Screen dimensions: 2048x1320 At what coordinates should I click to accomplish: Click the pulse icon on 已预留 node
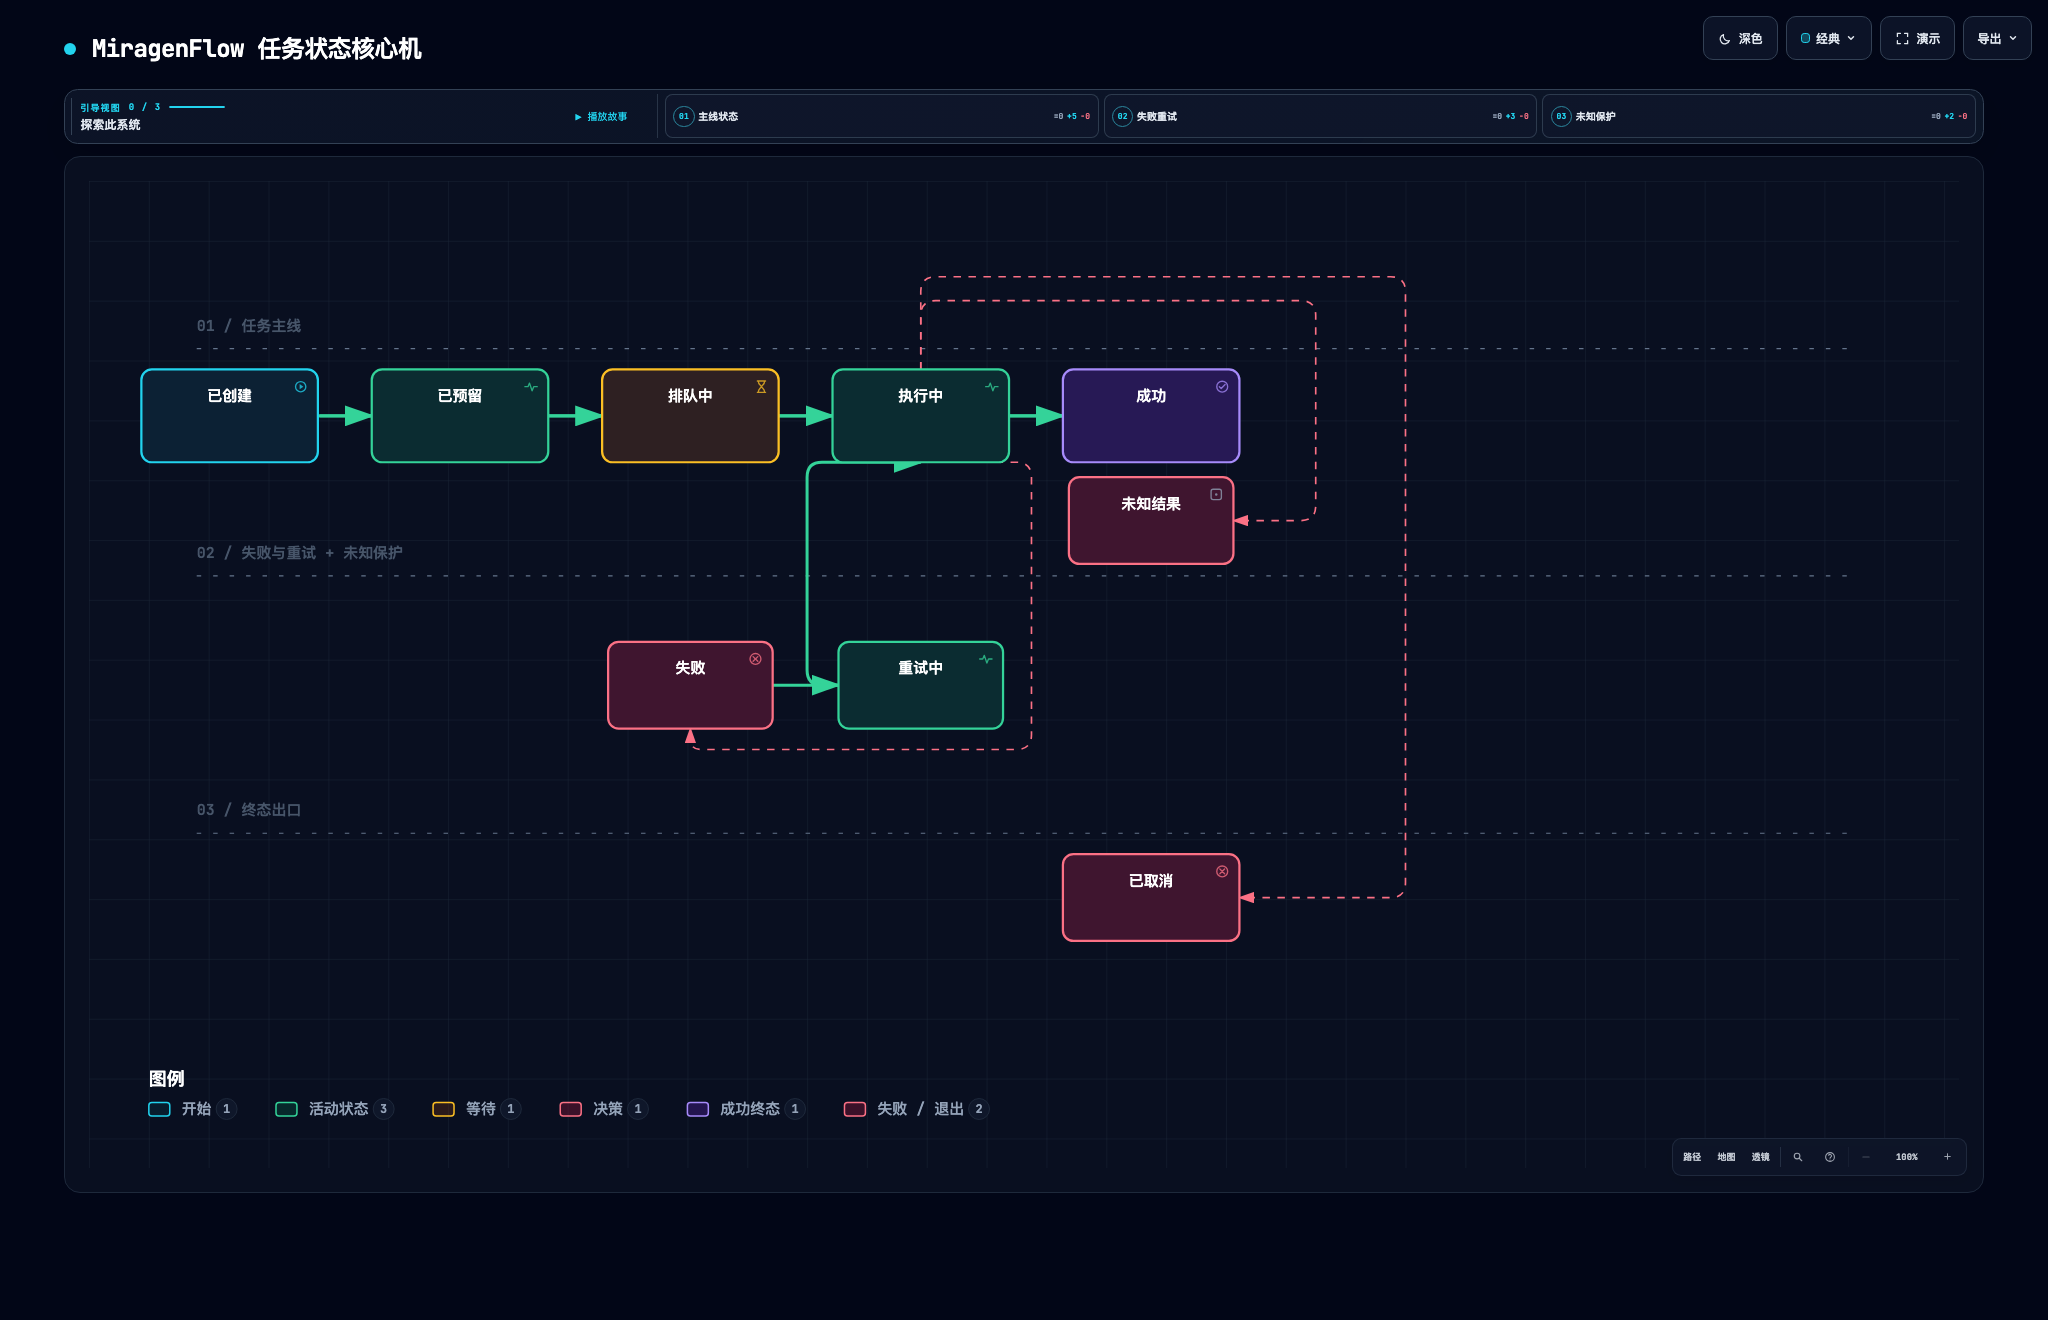coord(531,387)
